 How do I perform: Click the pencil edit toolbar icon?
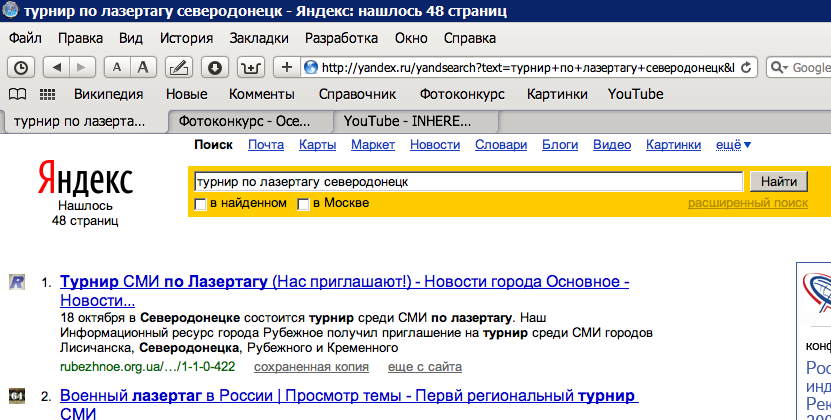(x=179, y=67)
